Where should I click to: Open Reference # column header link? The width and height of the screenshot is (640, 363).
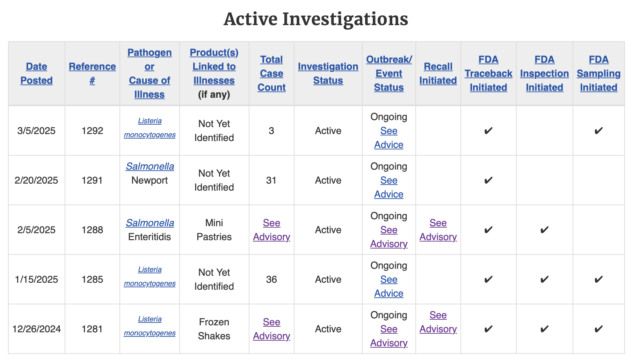point(92,73)
